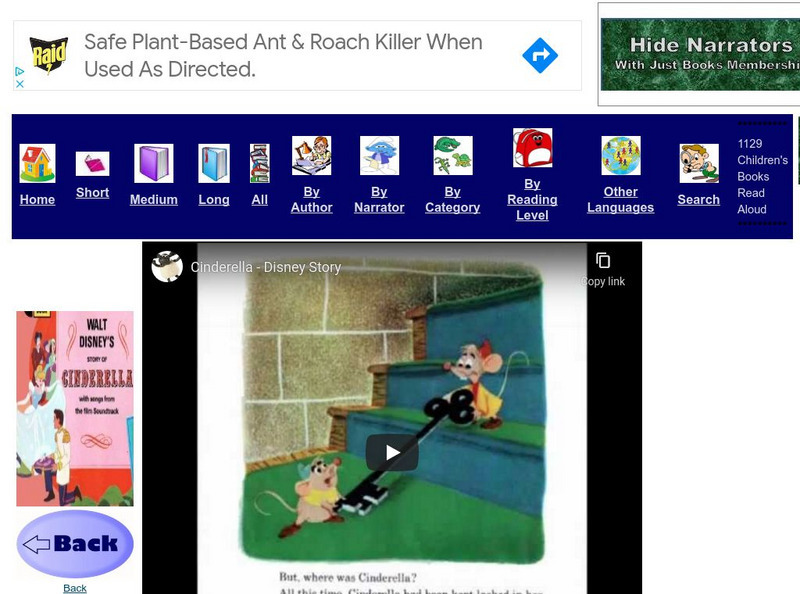Click the Copy link icon on the video

pyautogui.click(x=601, y=262)
